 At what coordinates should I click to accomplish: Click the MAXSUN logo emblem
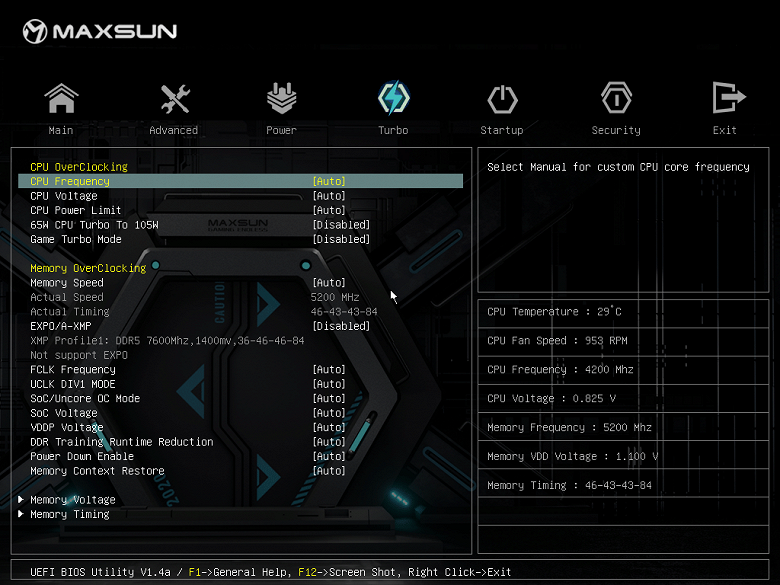[35, 32]
